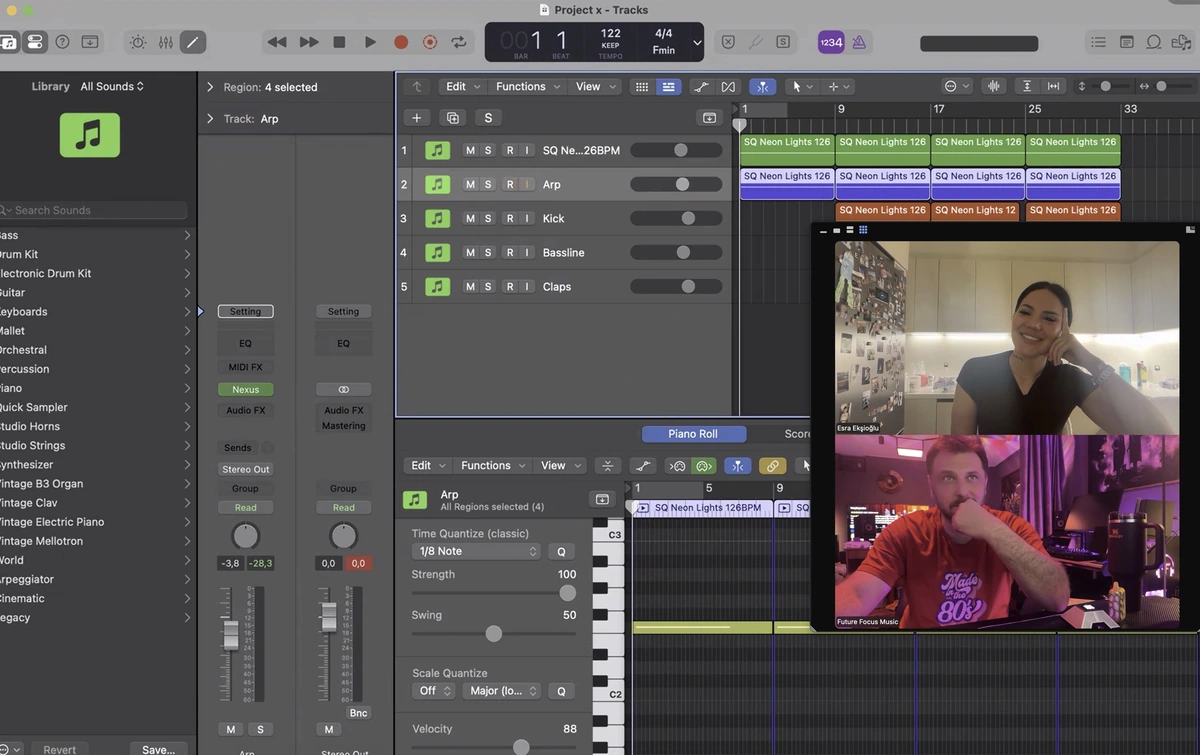Toggle the Flex button in Tracks area
The image size is (1200, 755).
tap(728, 87)
